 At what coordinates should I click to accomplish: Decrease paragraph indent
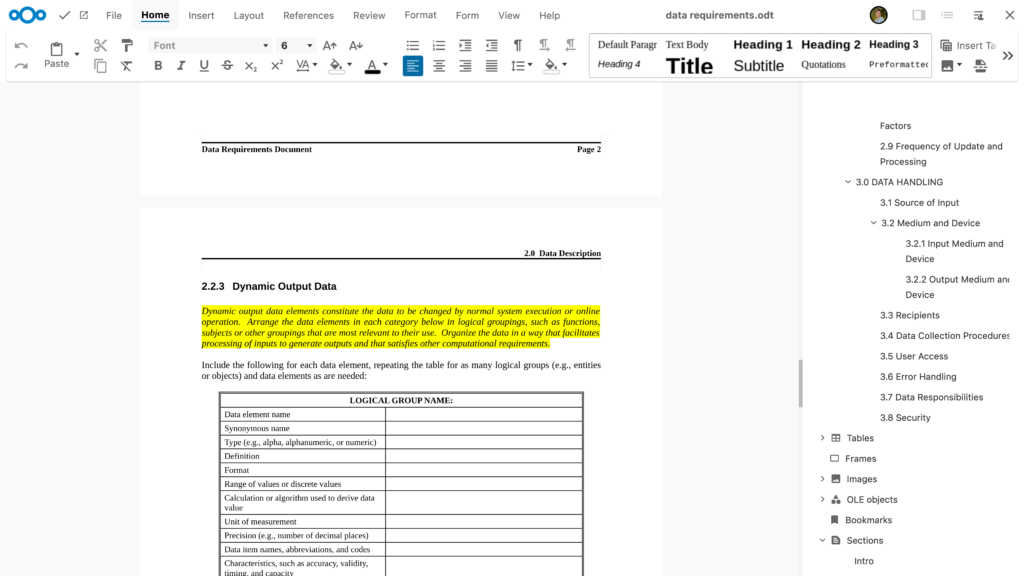pos(491,45)
